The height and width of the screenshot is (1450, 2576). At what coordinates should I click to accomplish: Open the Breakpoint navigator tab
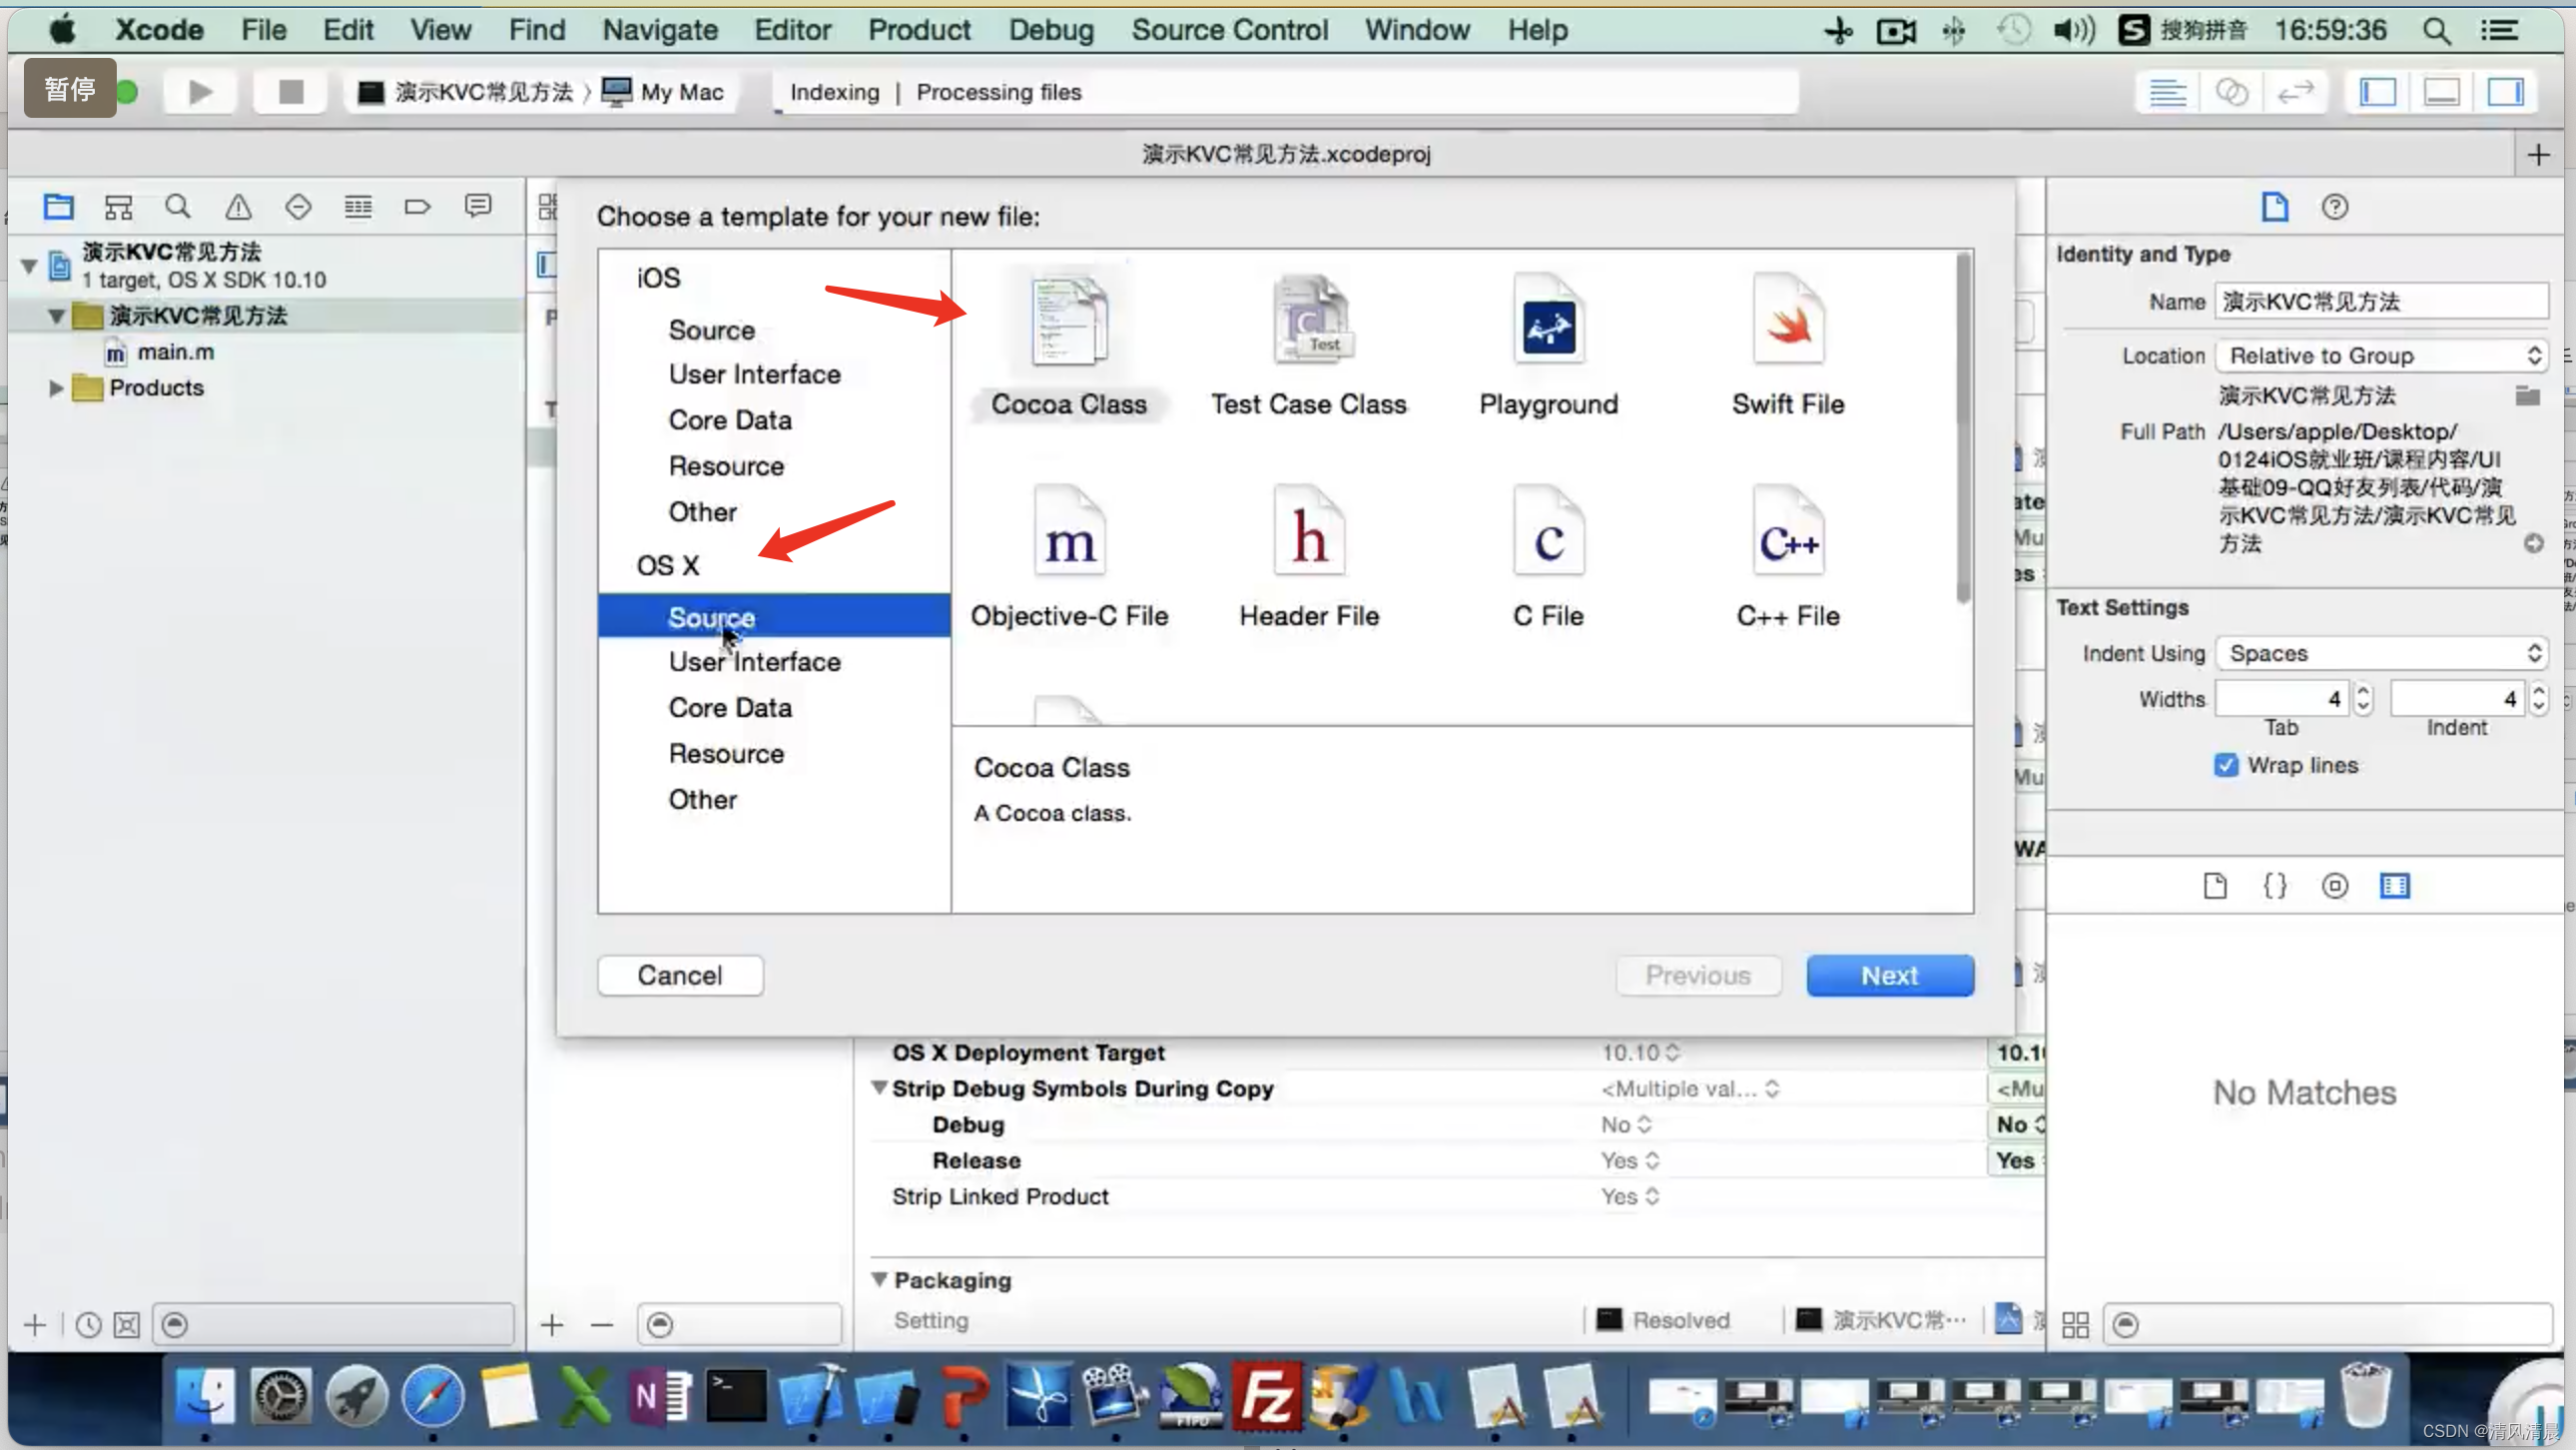point(418,207)
